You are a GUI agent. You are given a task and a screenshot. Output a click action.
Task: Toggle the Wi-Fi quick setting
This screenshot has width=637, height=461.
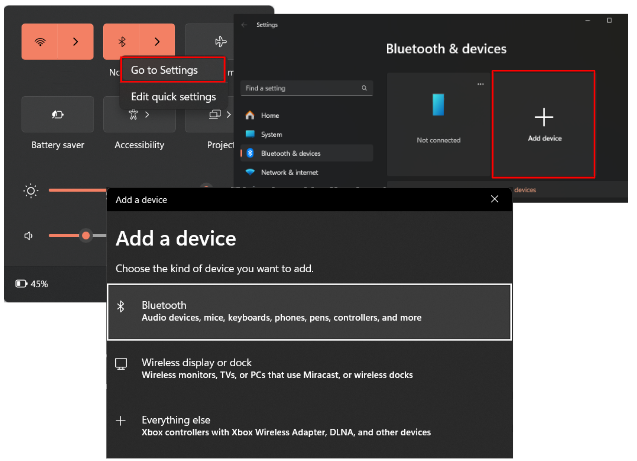point(40,41)
